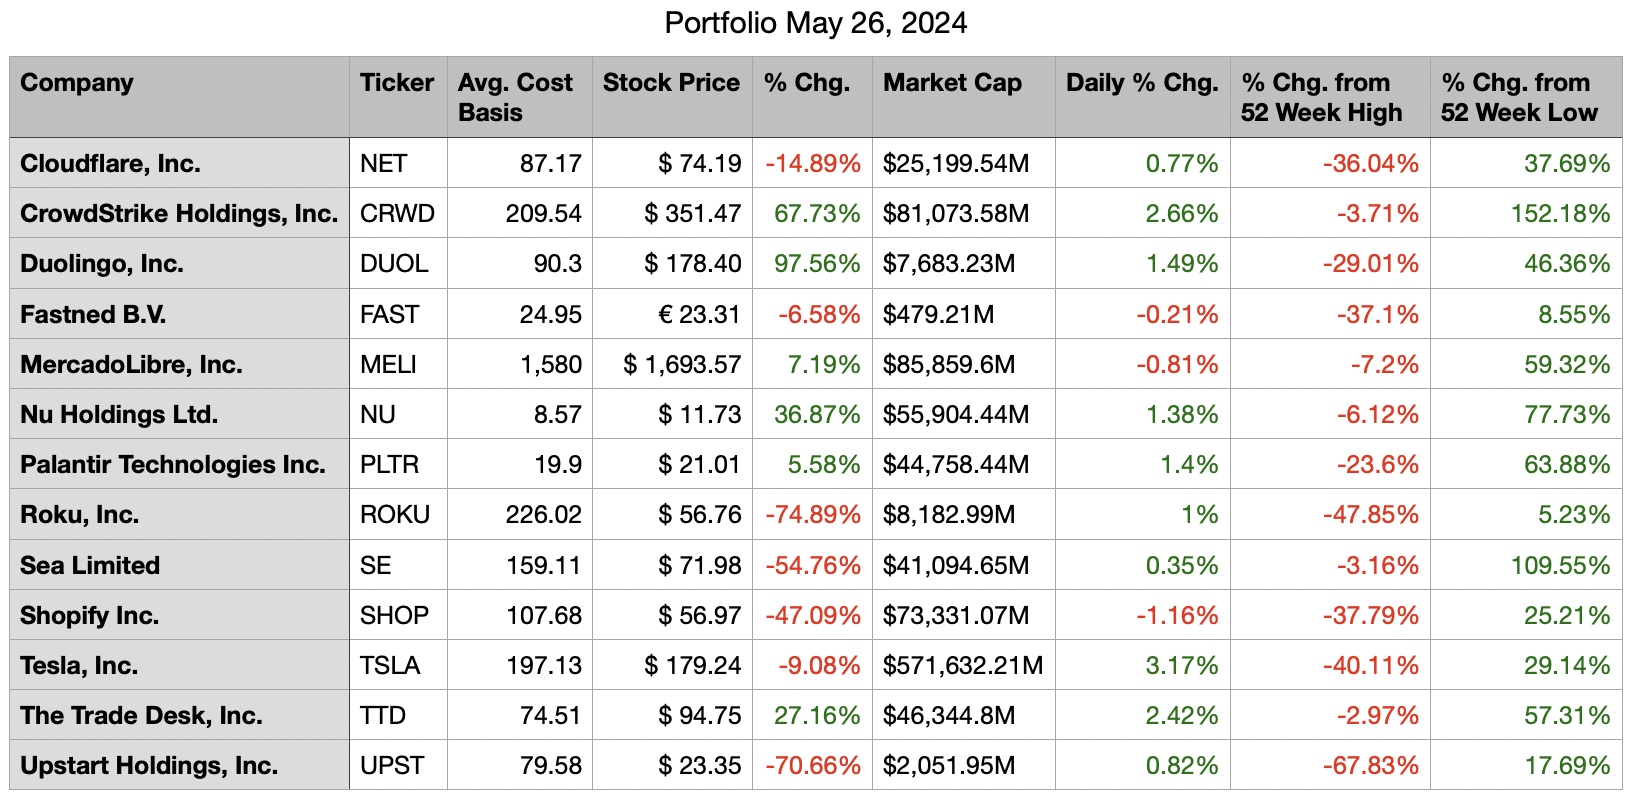This screenshot has height=794, width=1632.
Task: Click % Chg. from 52 Week Low header
Action: coord(1519,97)
